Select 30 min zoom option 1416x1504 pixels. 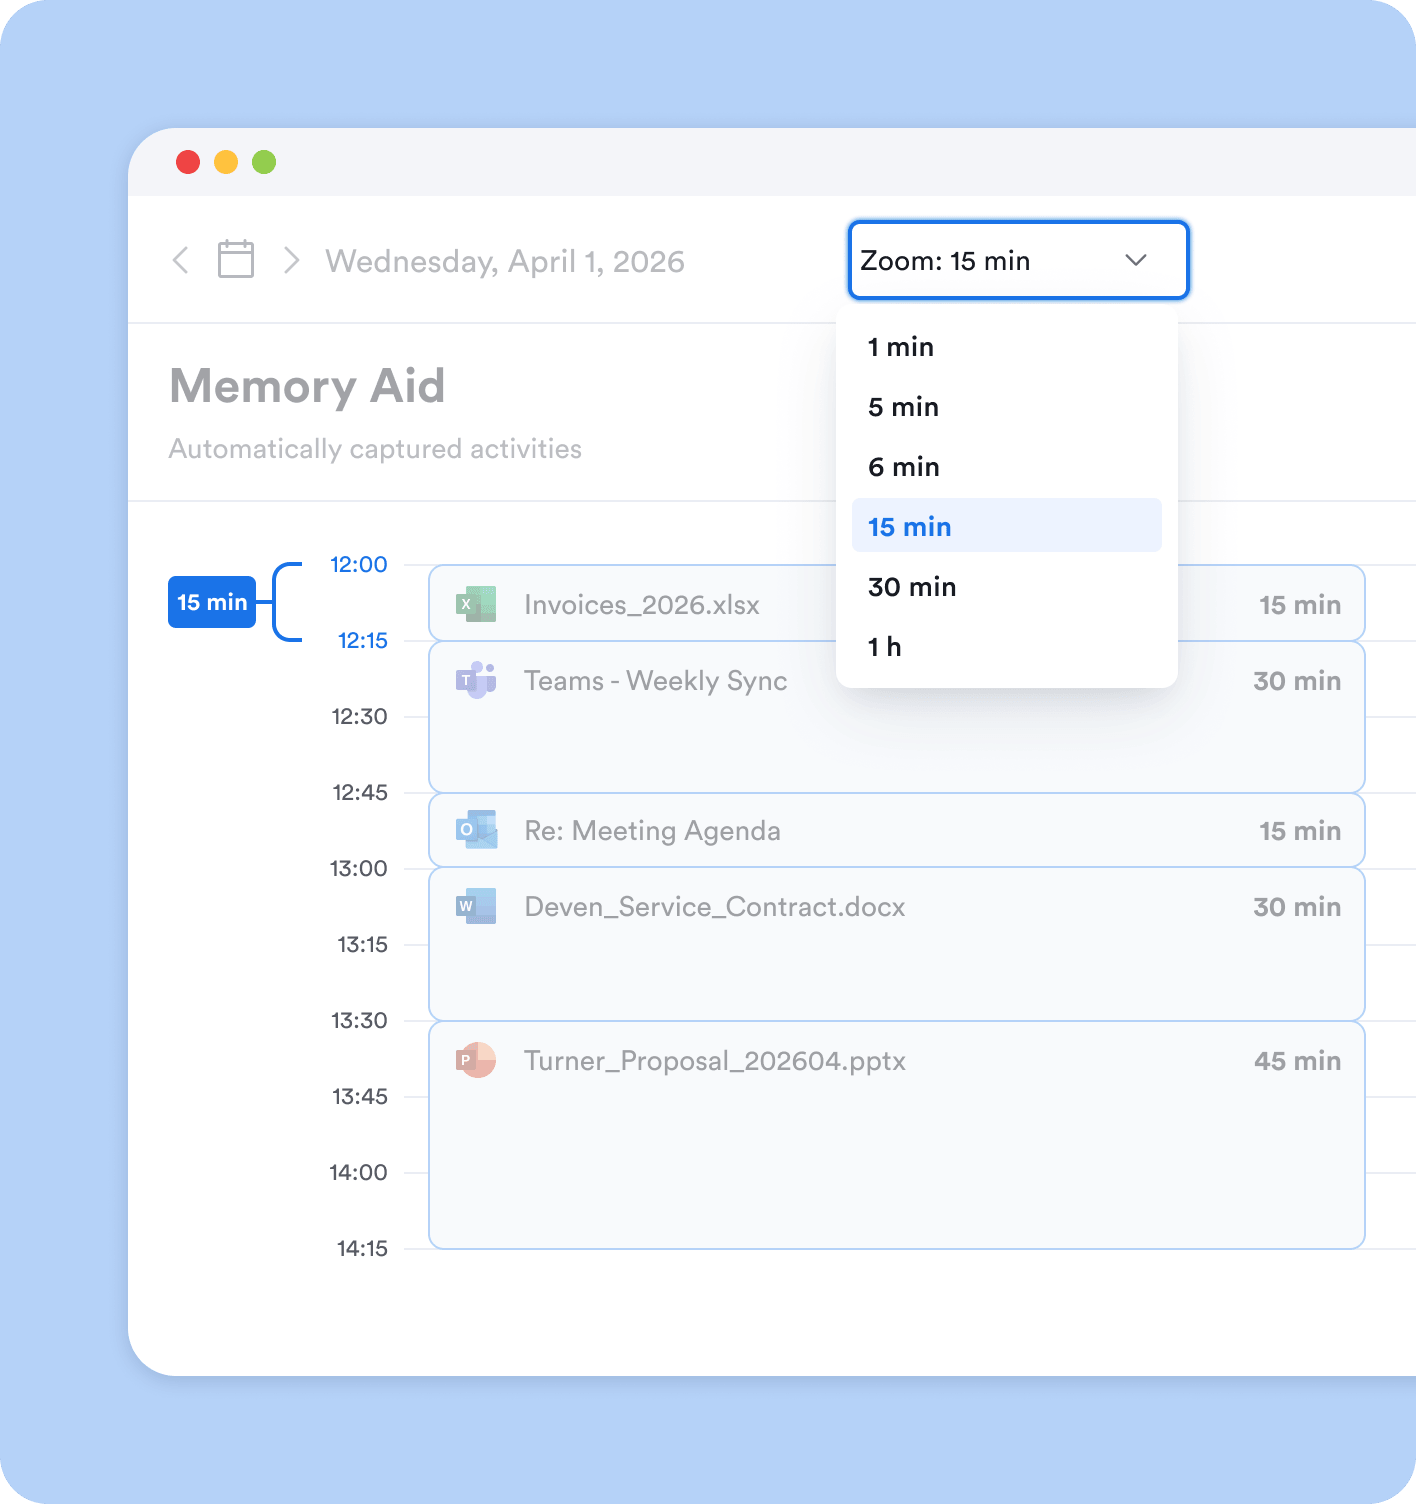pos(1006,587)
